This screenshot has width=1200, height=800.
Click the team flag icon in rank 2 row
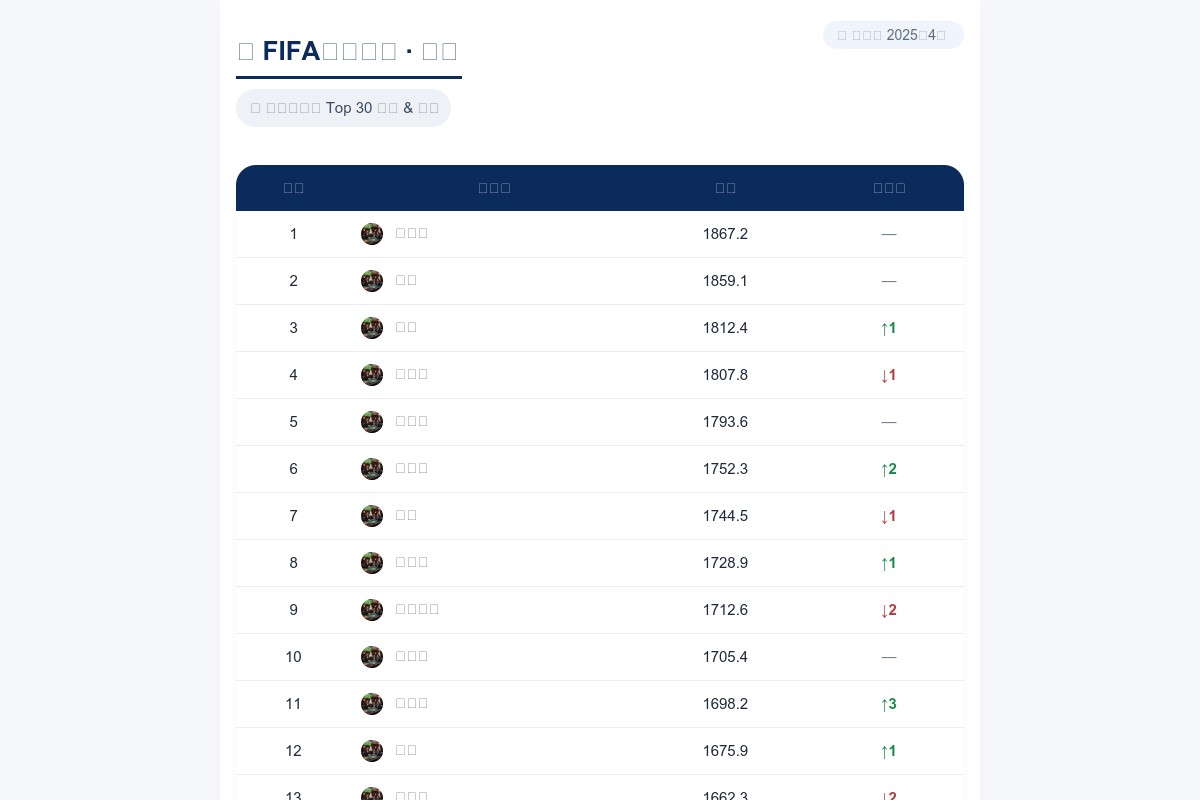(x=372, y=281)
